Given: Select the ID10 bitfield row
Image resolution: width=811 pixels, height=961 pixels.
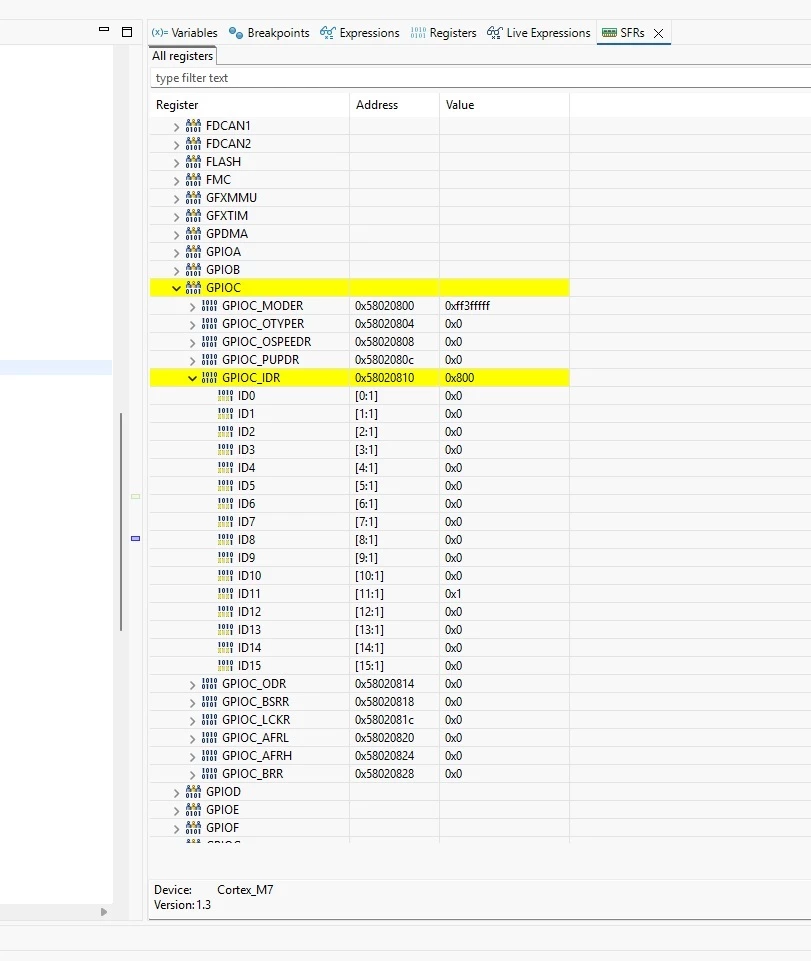Looking at the screenshot, I should (360, 575).
